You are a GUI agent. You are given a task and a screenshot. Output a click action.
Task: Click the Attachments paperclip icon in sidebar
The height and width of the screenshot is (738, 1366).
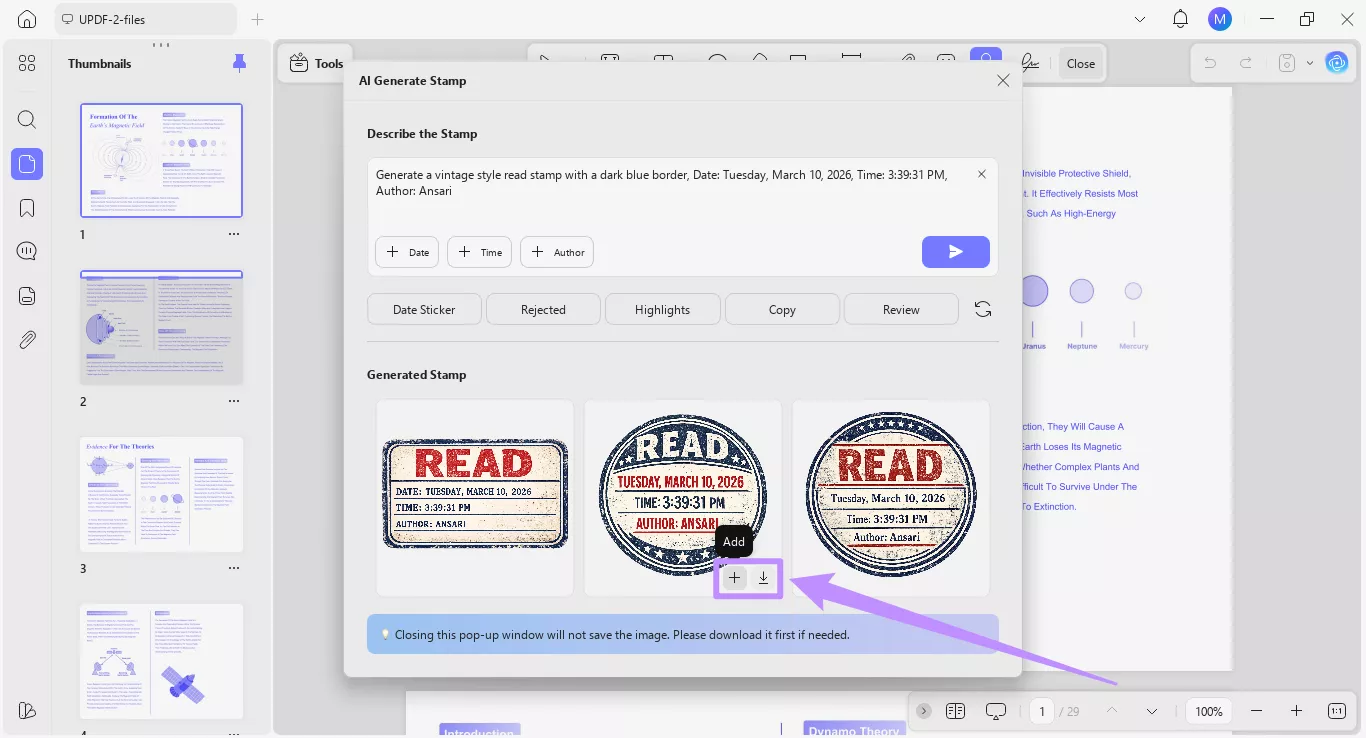click(x=27, y=339)
